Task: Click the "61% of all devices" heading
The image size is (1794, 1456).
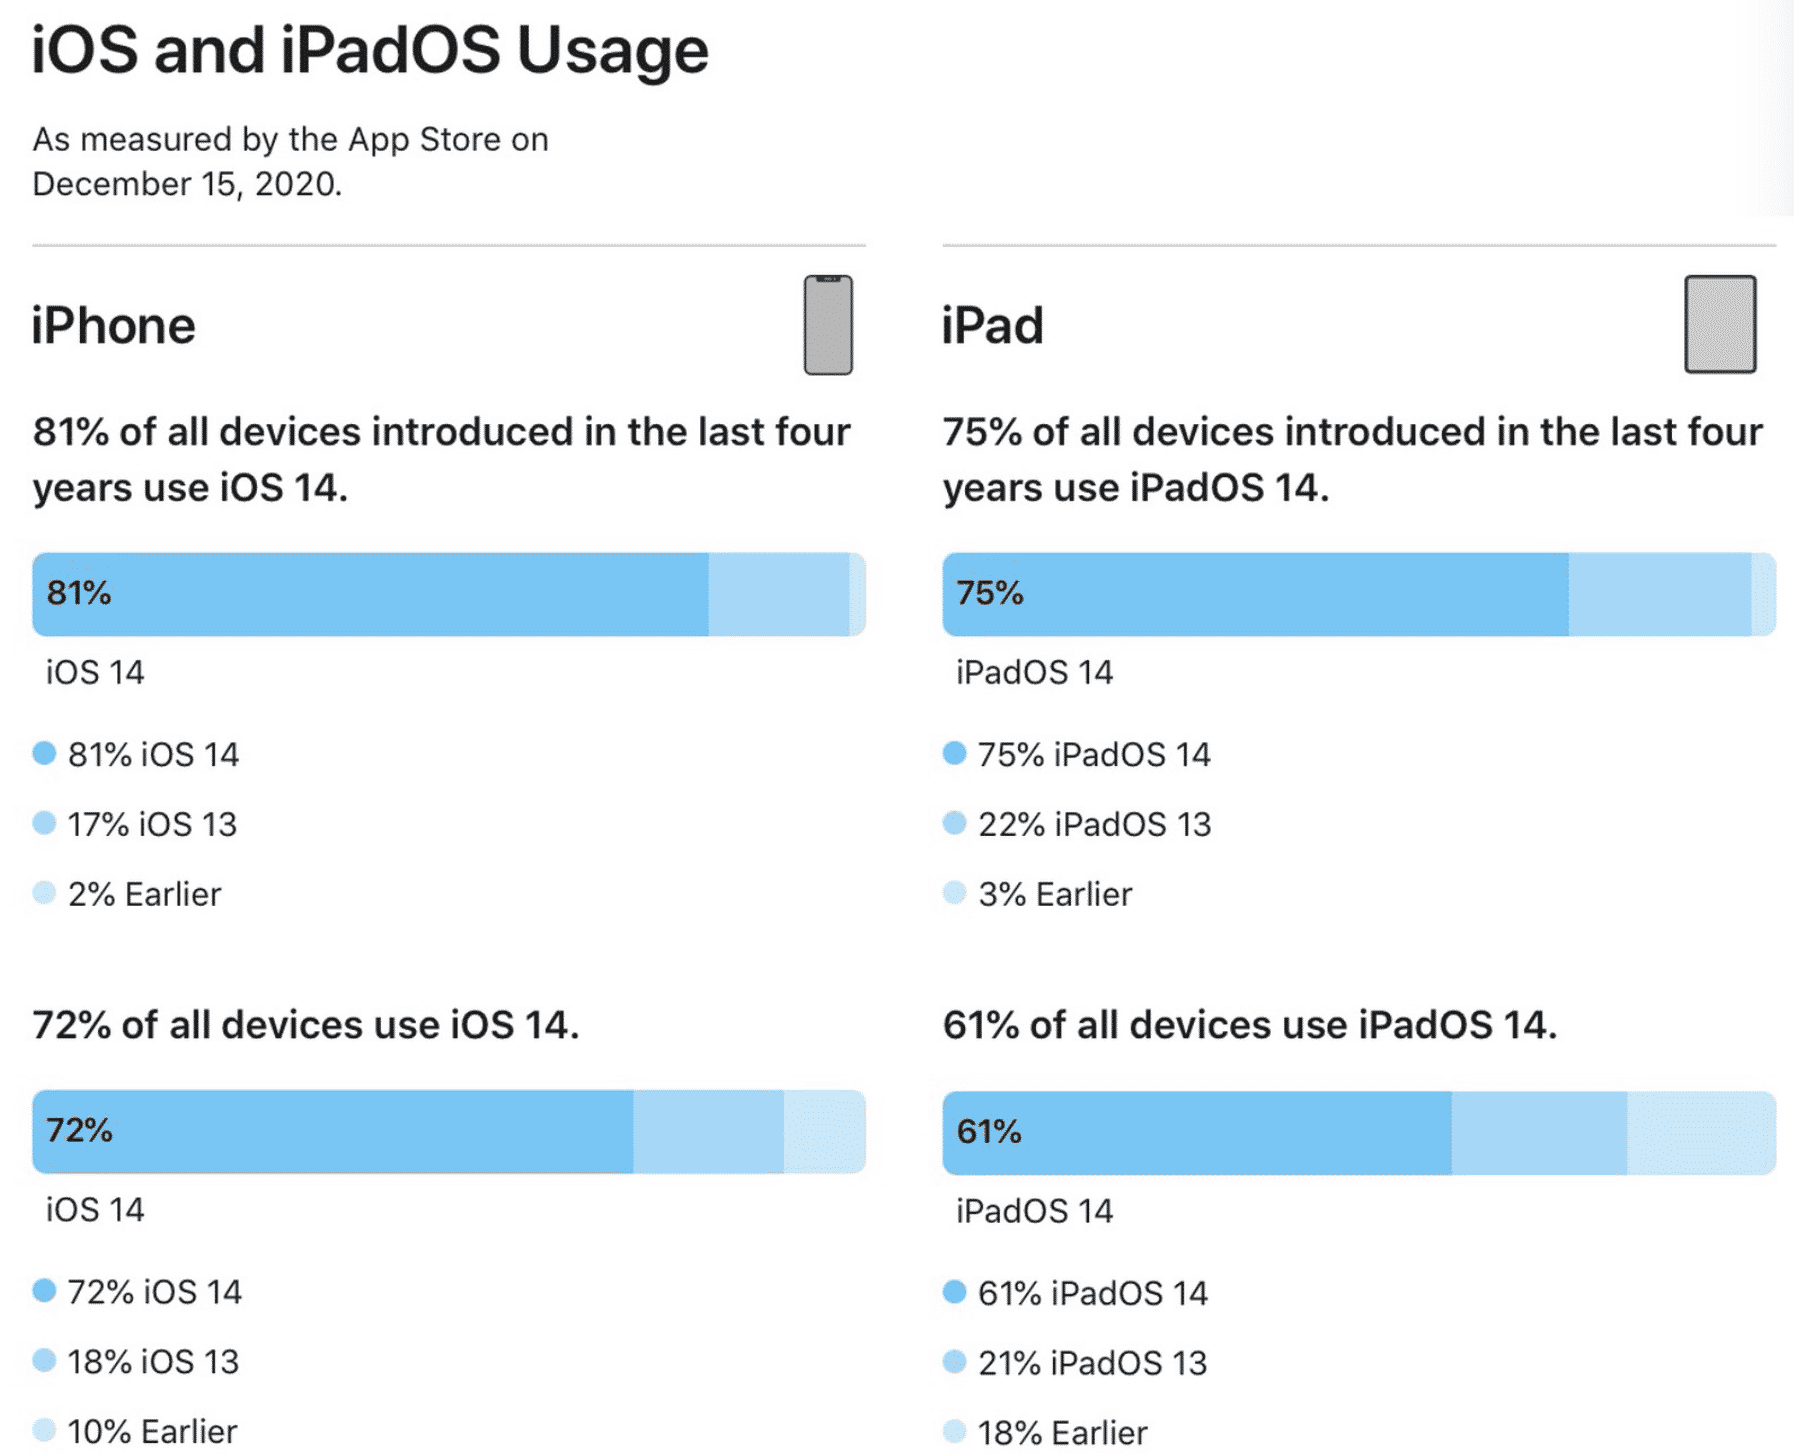Action: click(1249, 1025)
